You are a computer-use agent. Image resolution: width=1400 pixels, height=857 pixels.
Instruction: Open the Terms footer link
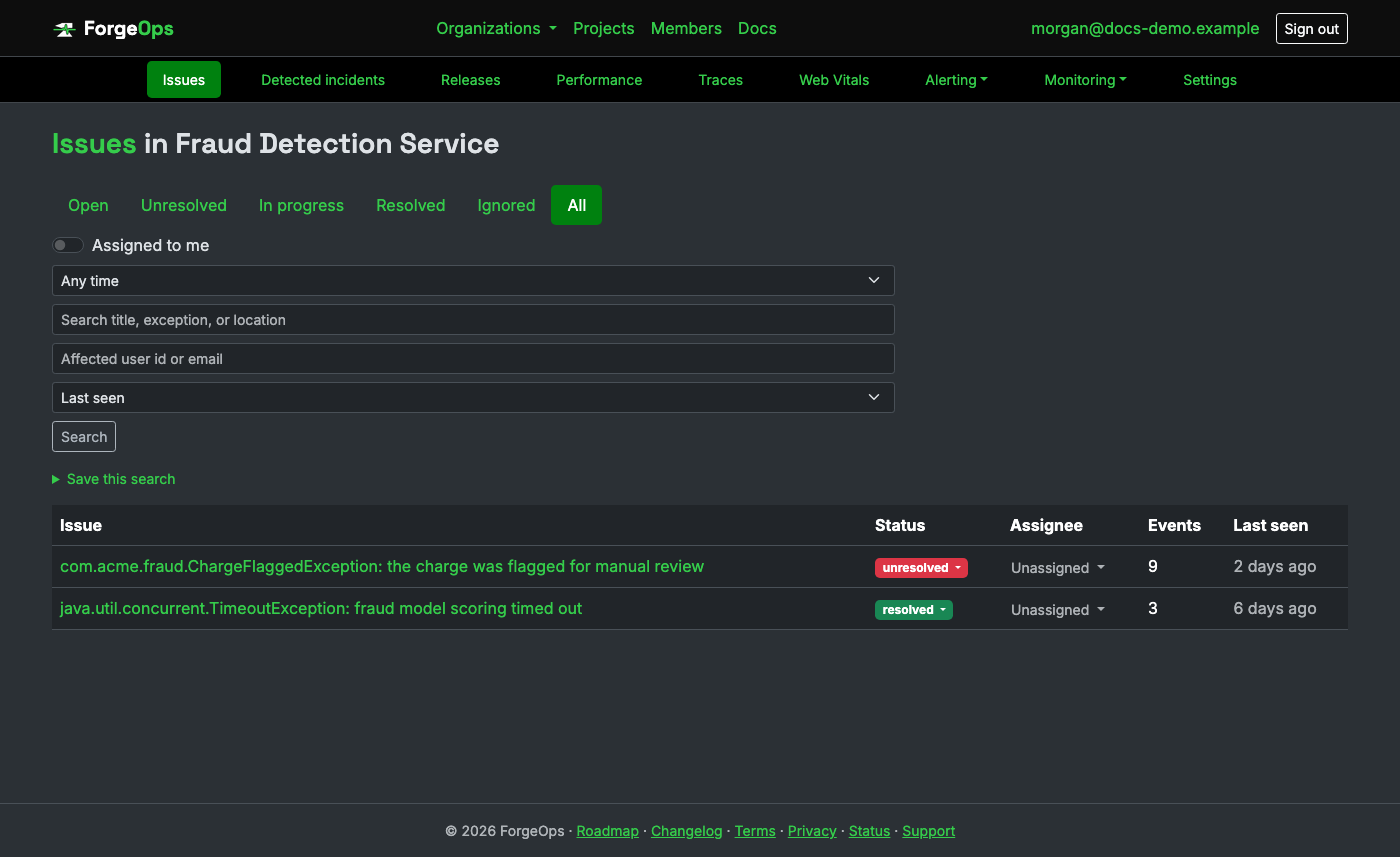(x=755, y=831)
